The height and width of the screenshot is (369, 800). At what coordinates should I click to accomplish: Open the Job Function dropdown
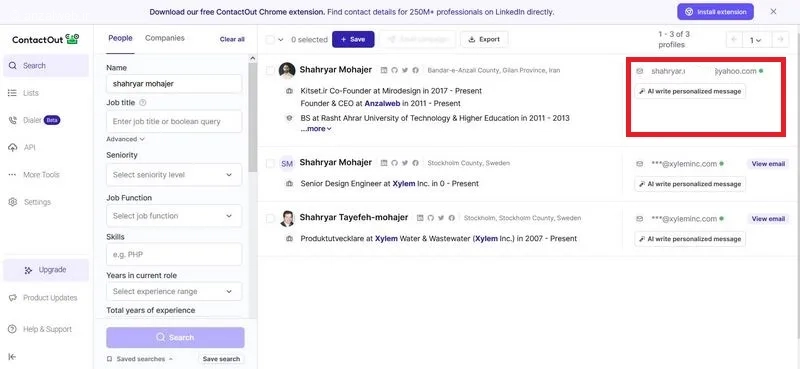174,216
